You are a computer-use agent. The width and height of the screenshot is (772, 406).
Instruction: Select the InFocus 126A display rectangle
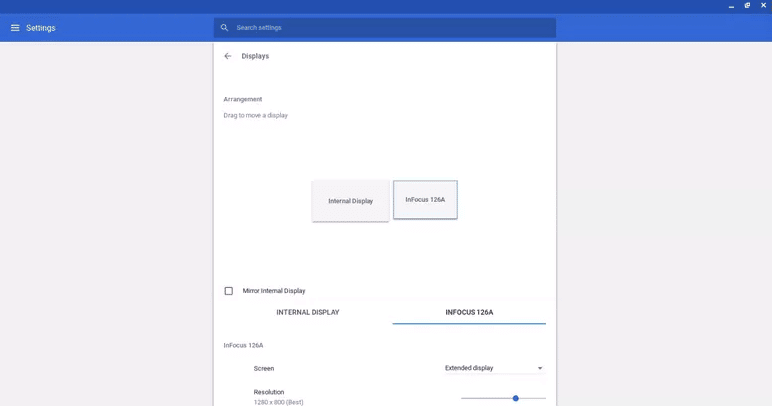(425, 199)
